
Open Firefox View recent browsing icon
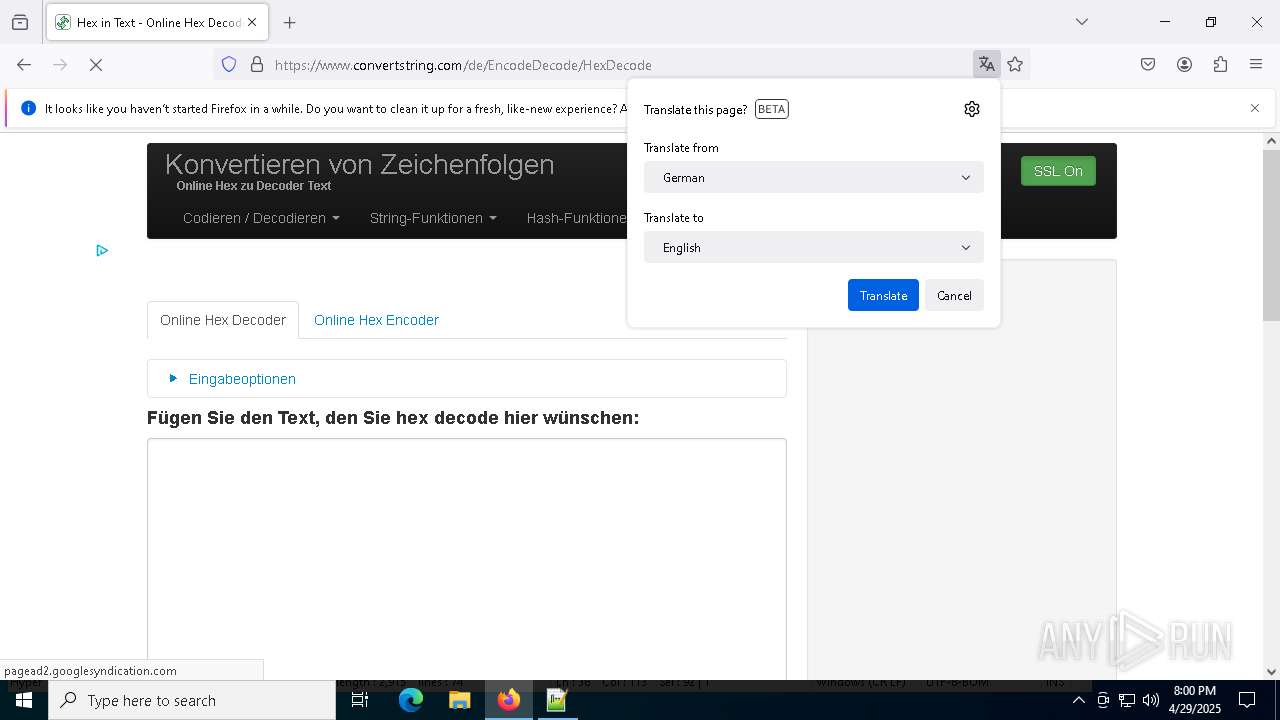(20, 22)
